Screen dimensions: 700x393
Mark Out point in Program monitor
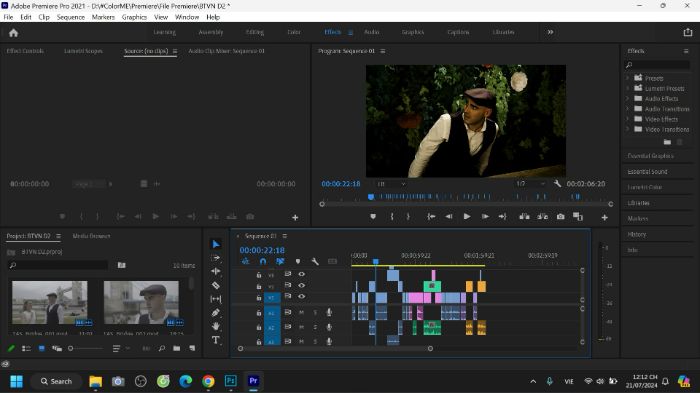click(408, 217)
